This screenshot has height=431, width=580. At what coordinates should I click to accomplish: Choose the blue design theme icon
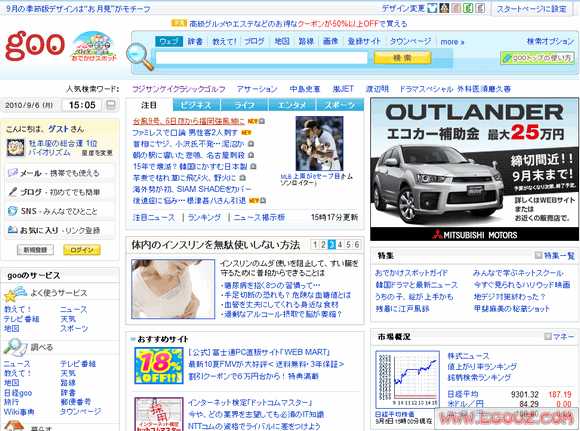pos(432,8)
